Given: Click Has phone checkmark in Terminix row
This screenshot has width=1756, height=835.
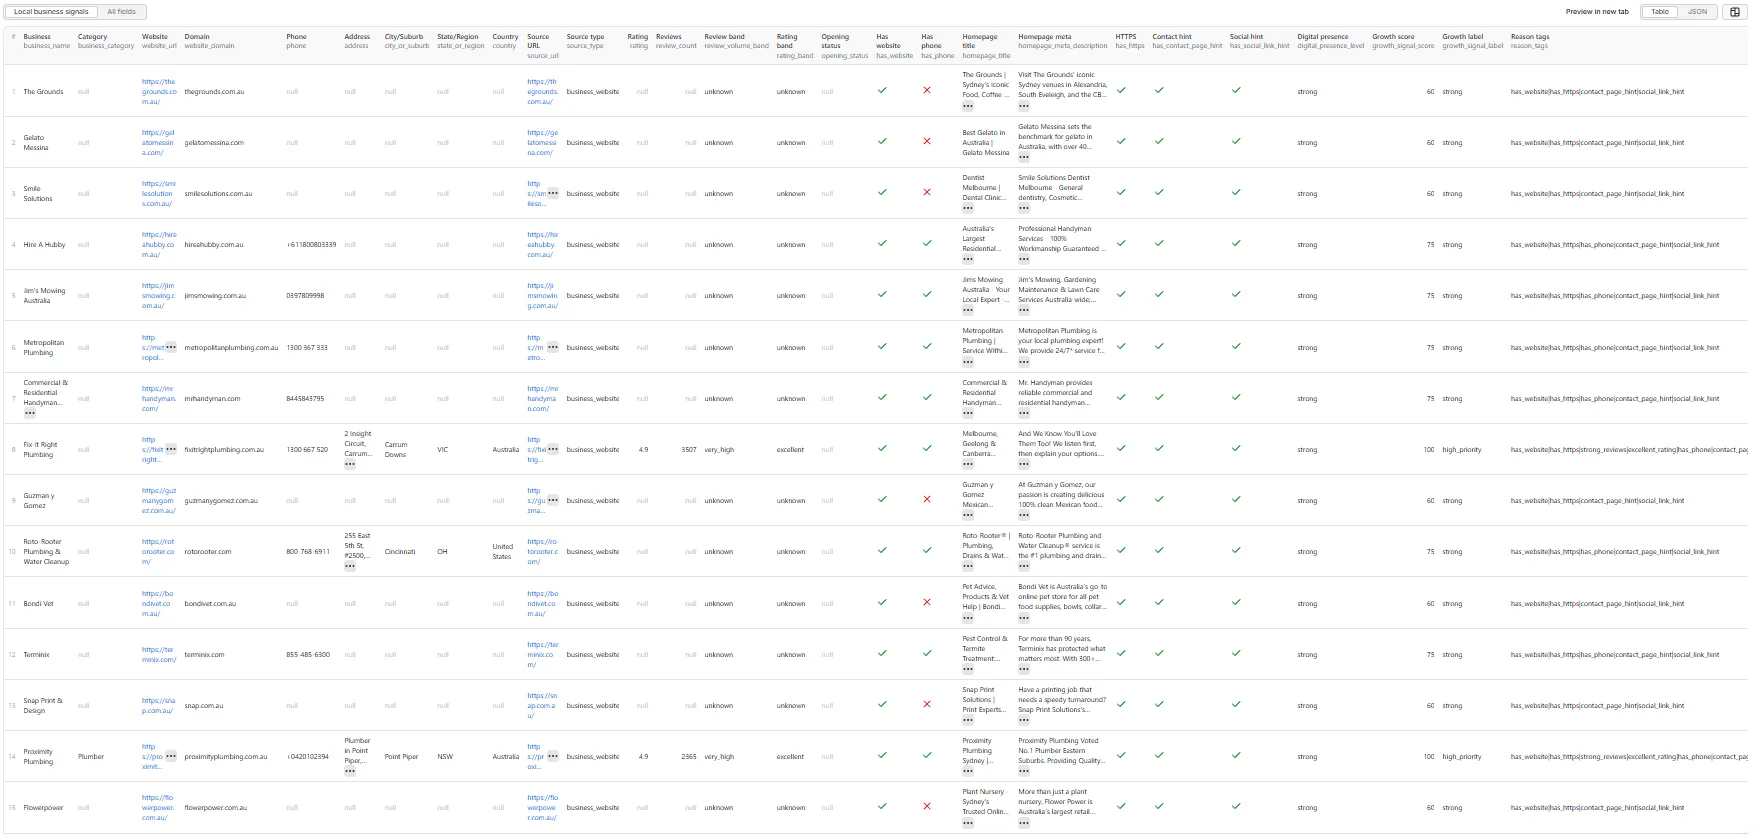Looking at the screenshot, I should pyautogui.click(x=927, y=653).
